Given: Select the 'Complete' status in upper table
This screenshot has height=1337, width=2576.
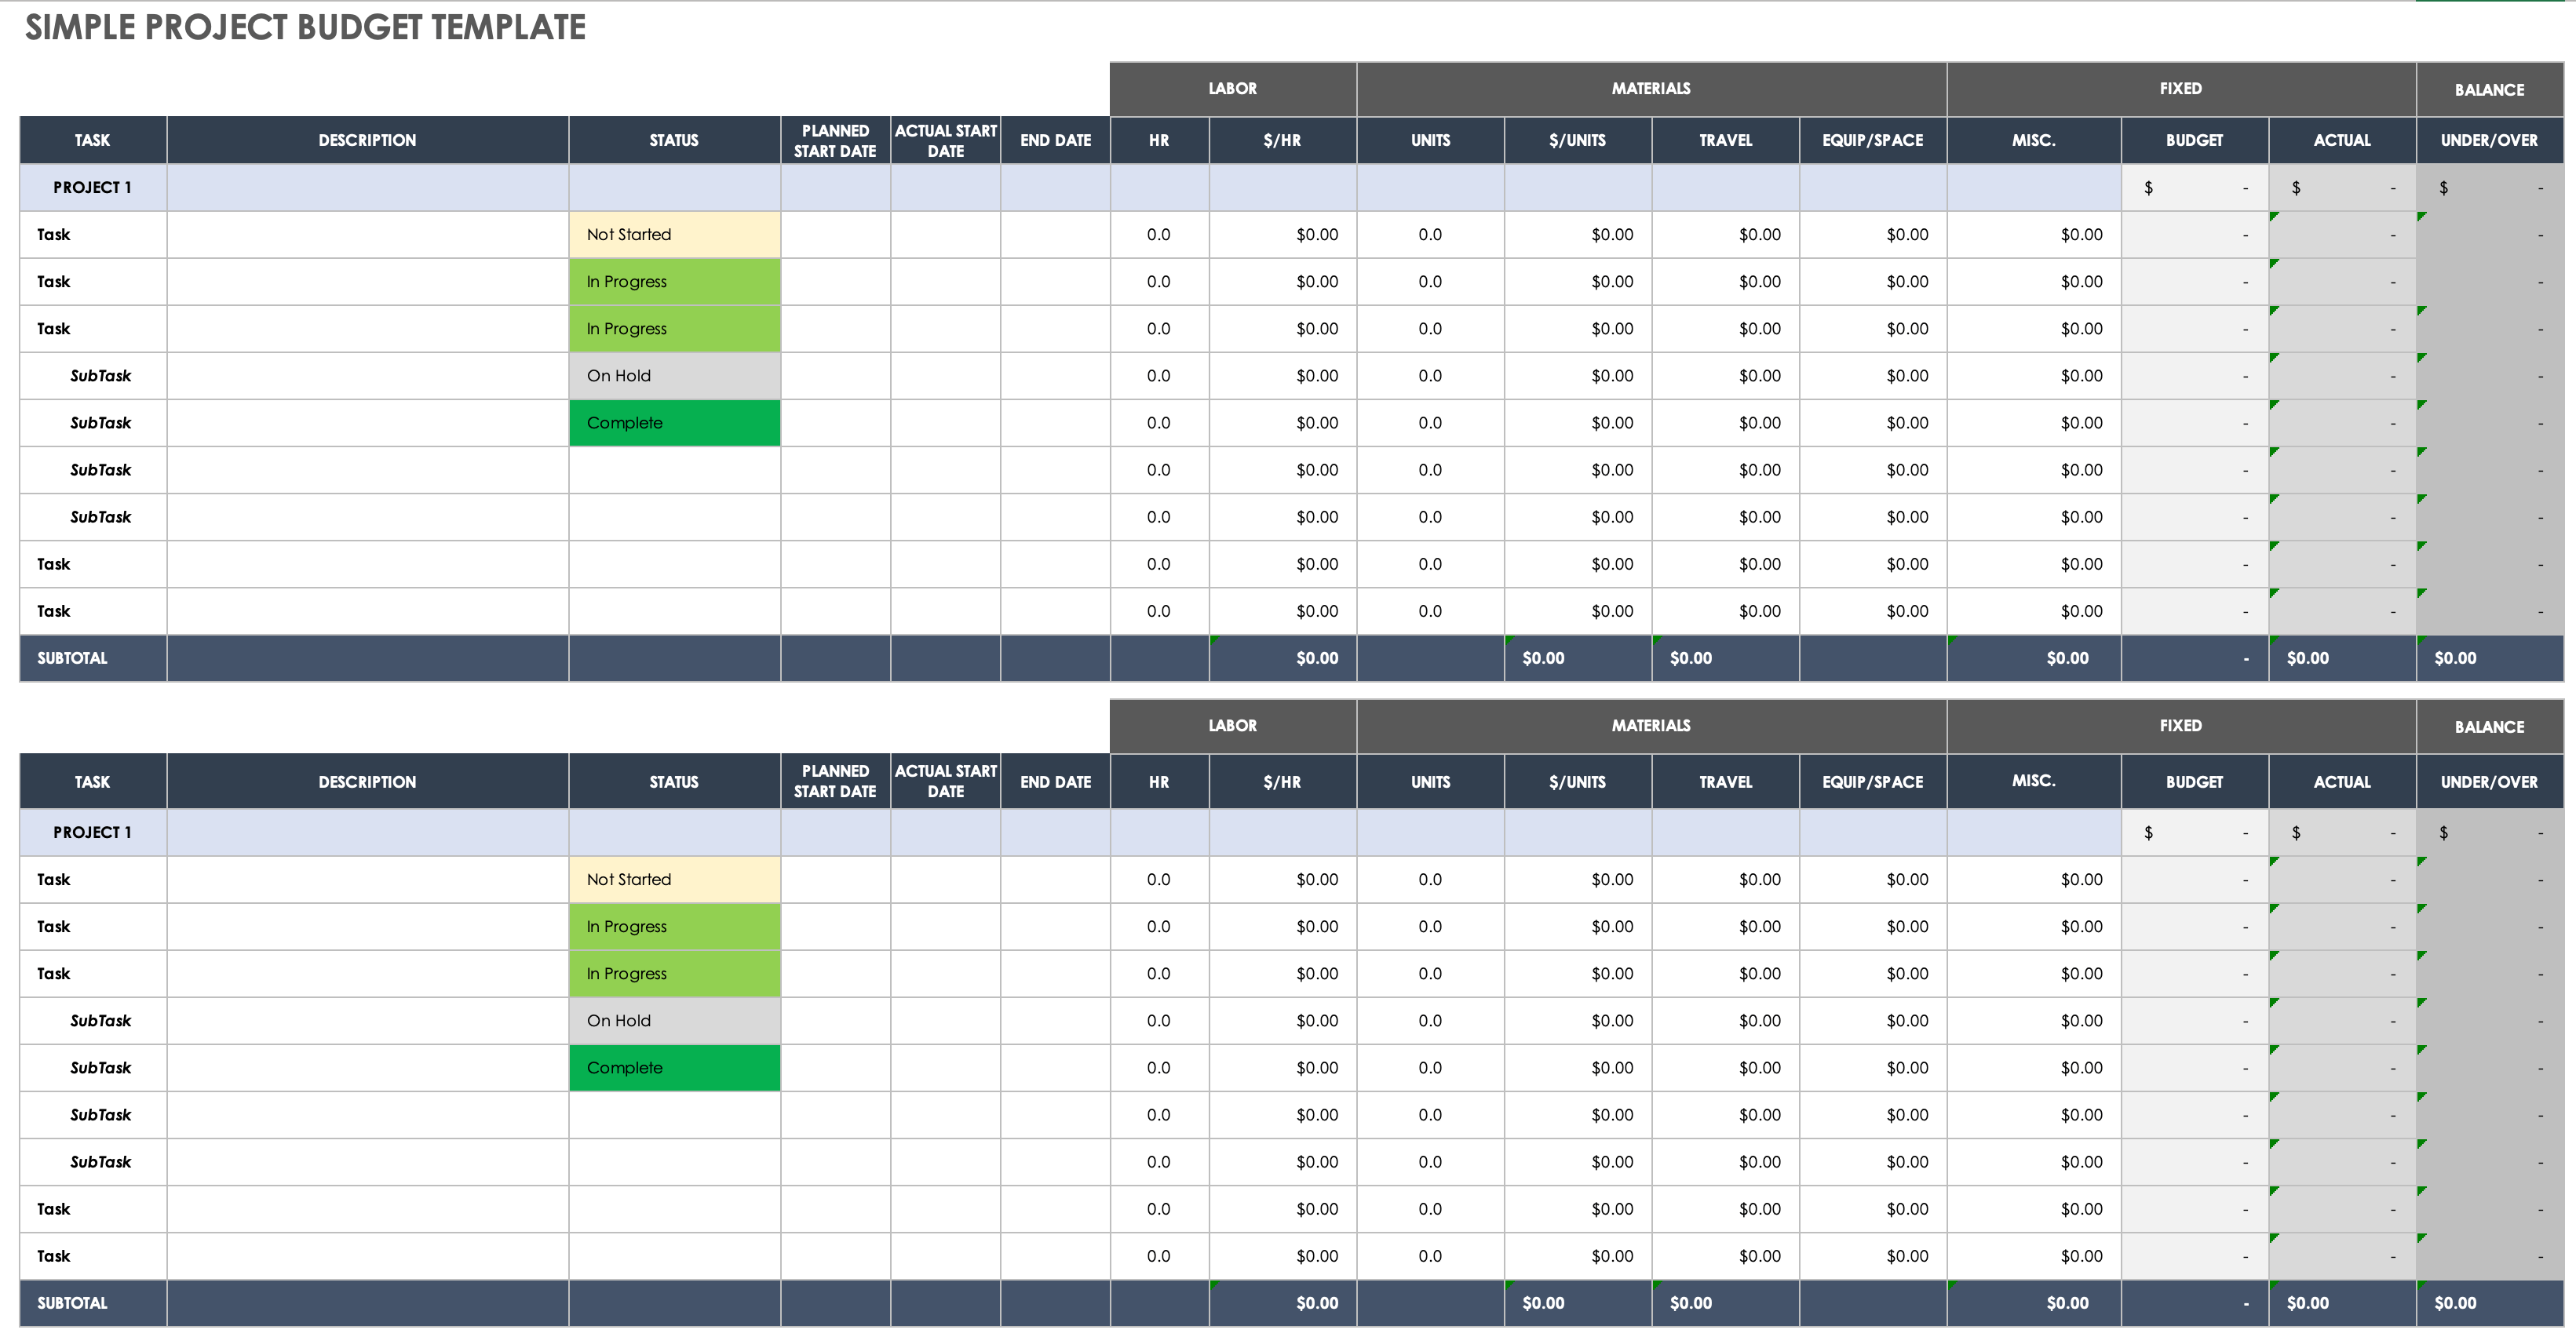Looking at the screenshot, I should click(x=675, y=423).
